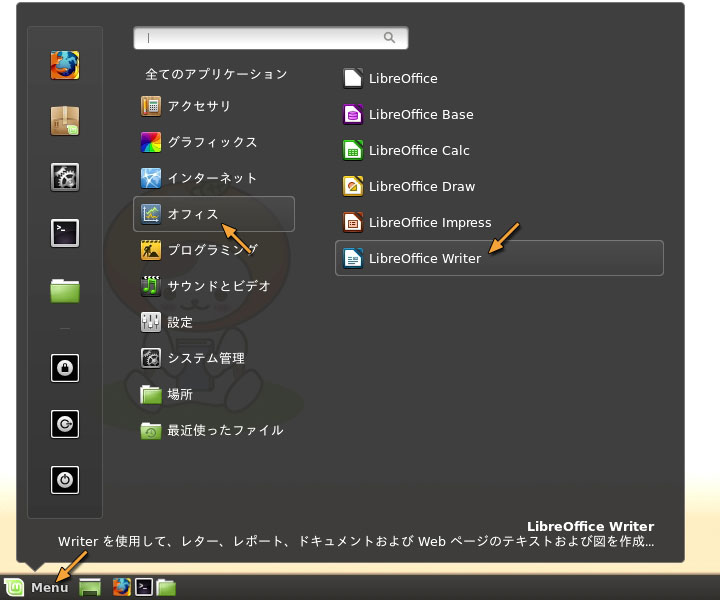Focus the menu search field
This screenshot has width=720, height=600.
tap(271, 38)
